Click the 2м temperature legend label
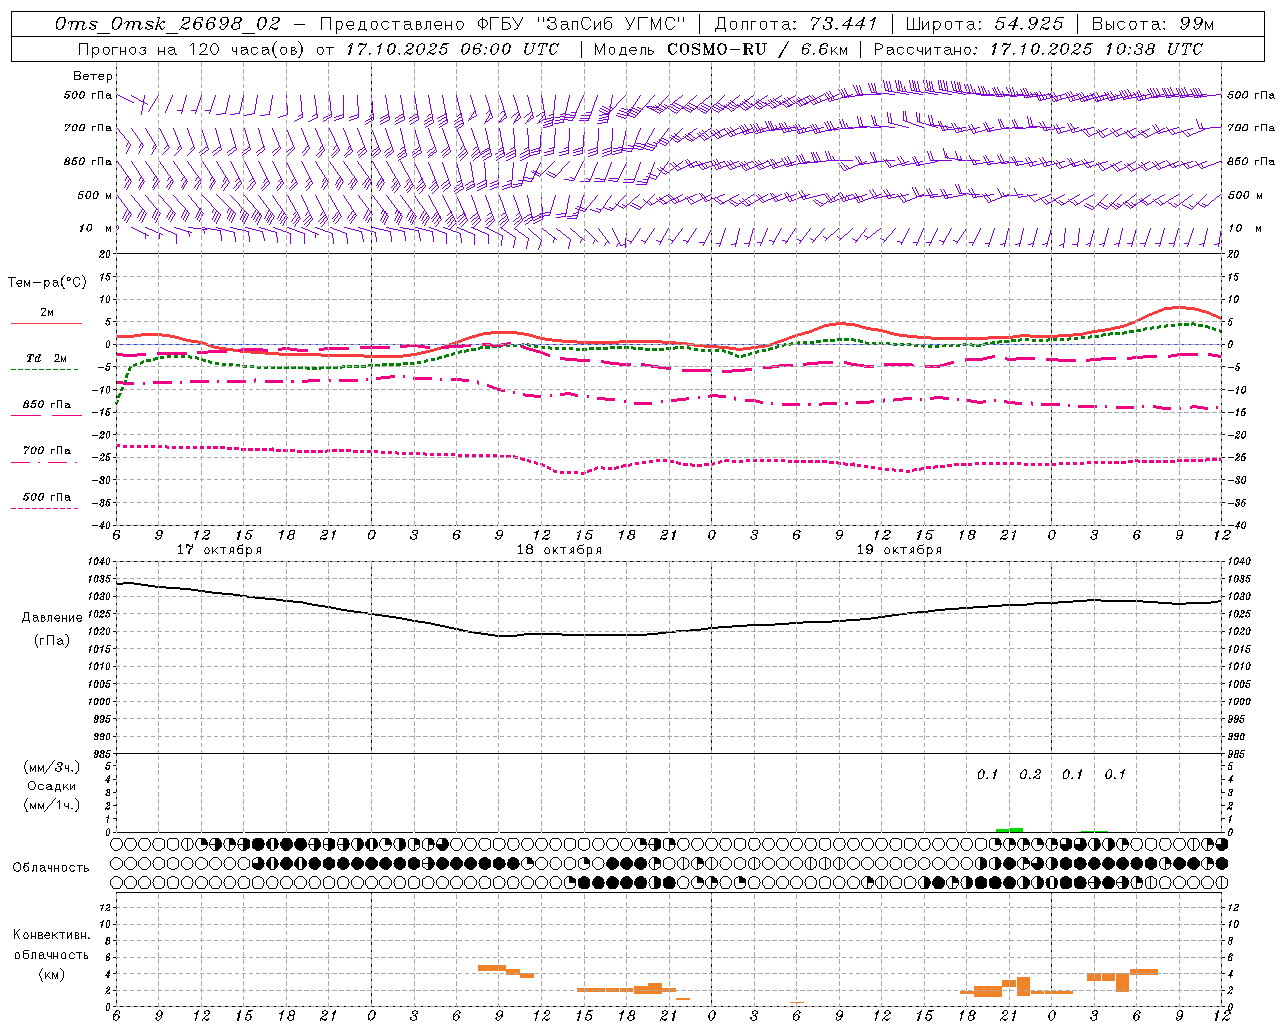The height and width of the screenshot is (1024, 1280). (47, 313)
